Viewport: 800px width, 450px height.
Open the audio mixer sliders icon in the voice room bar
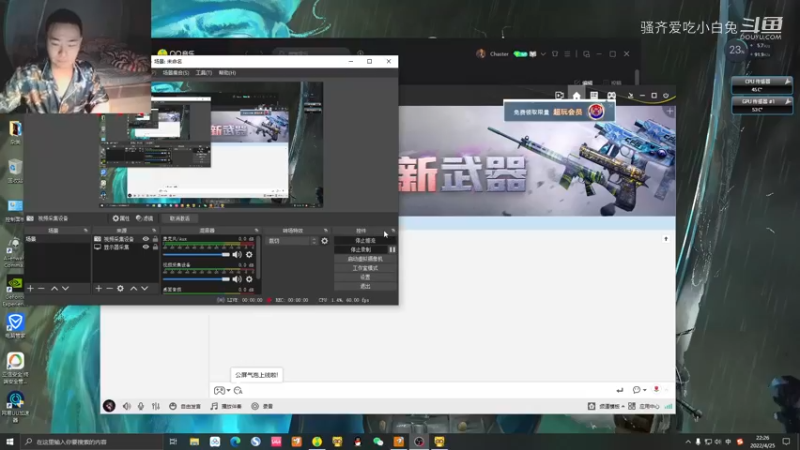[156, 406]
